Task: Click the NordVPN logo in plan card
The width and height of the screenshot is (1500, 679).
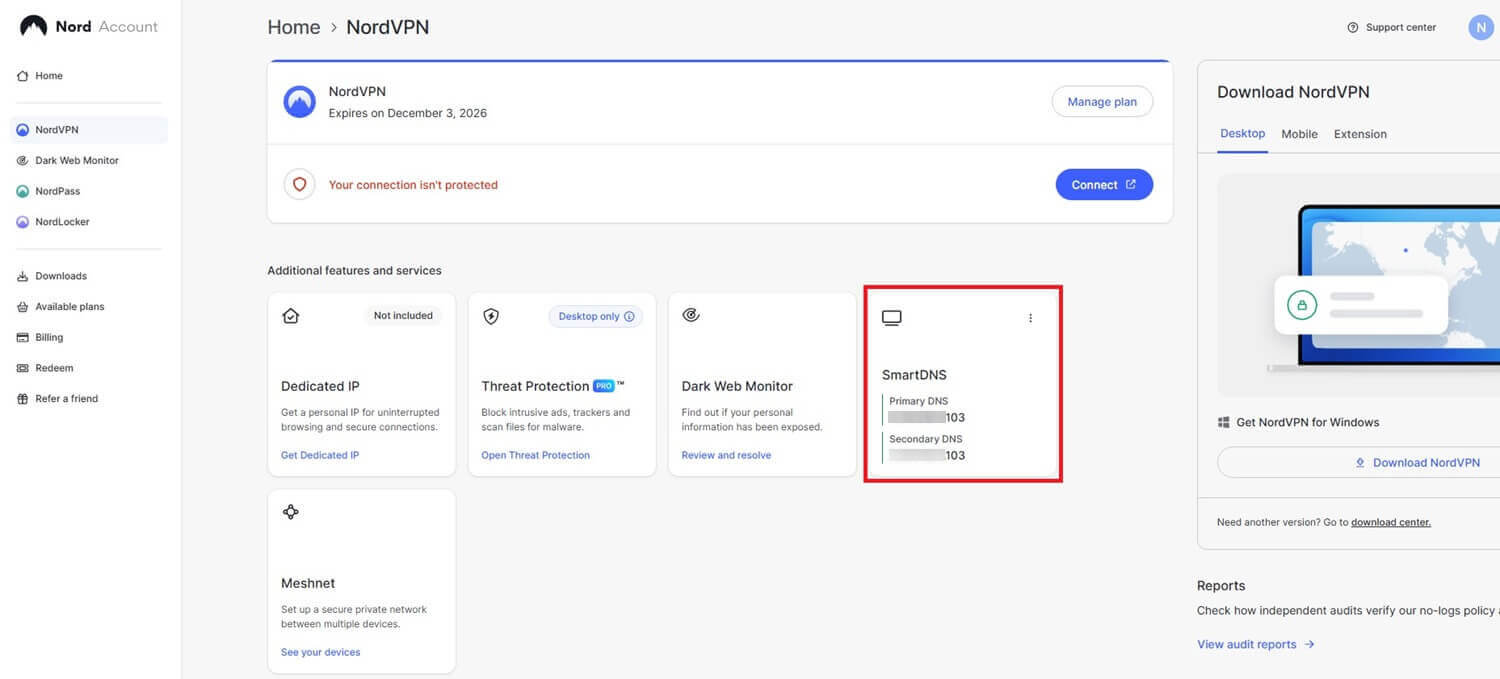Action: coord(299,101)
